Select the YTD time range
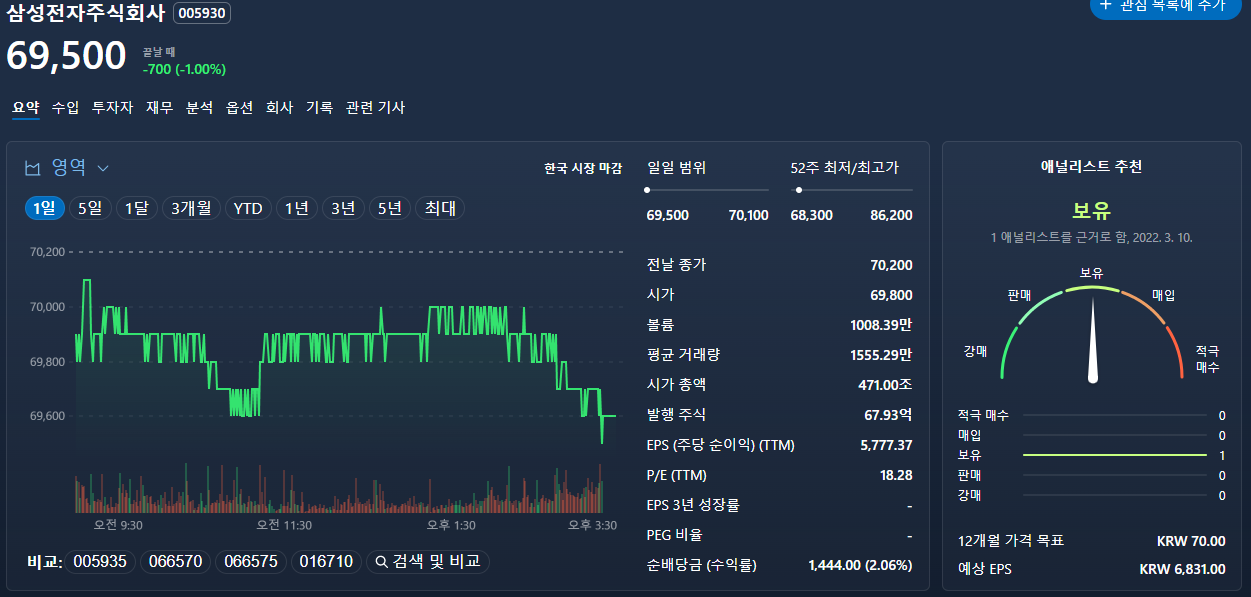Image resolution: width=1251 pixels, height=597 pixels. coord(248,208)
